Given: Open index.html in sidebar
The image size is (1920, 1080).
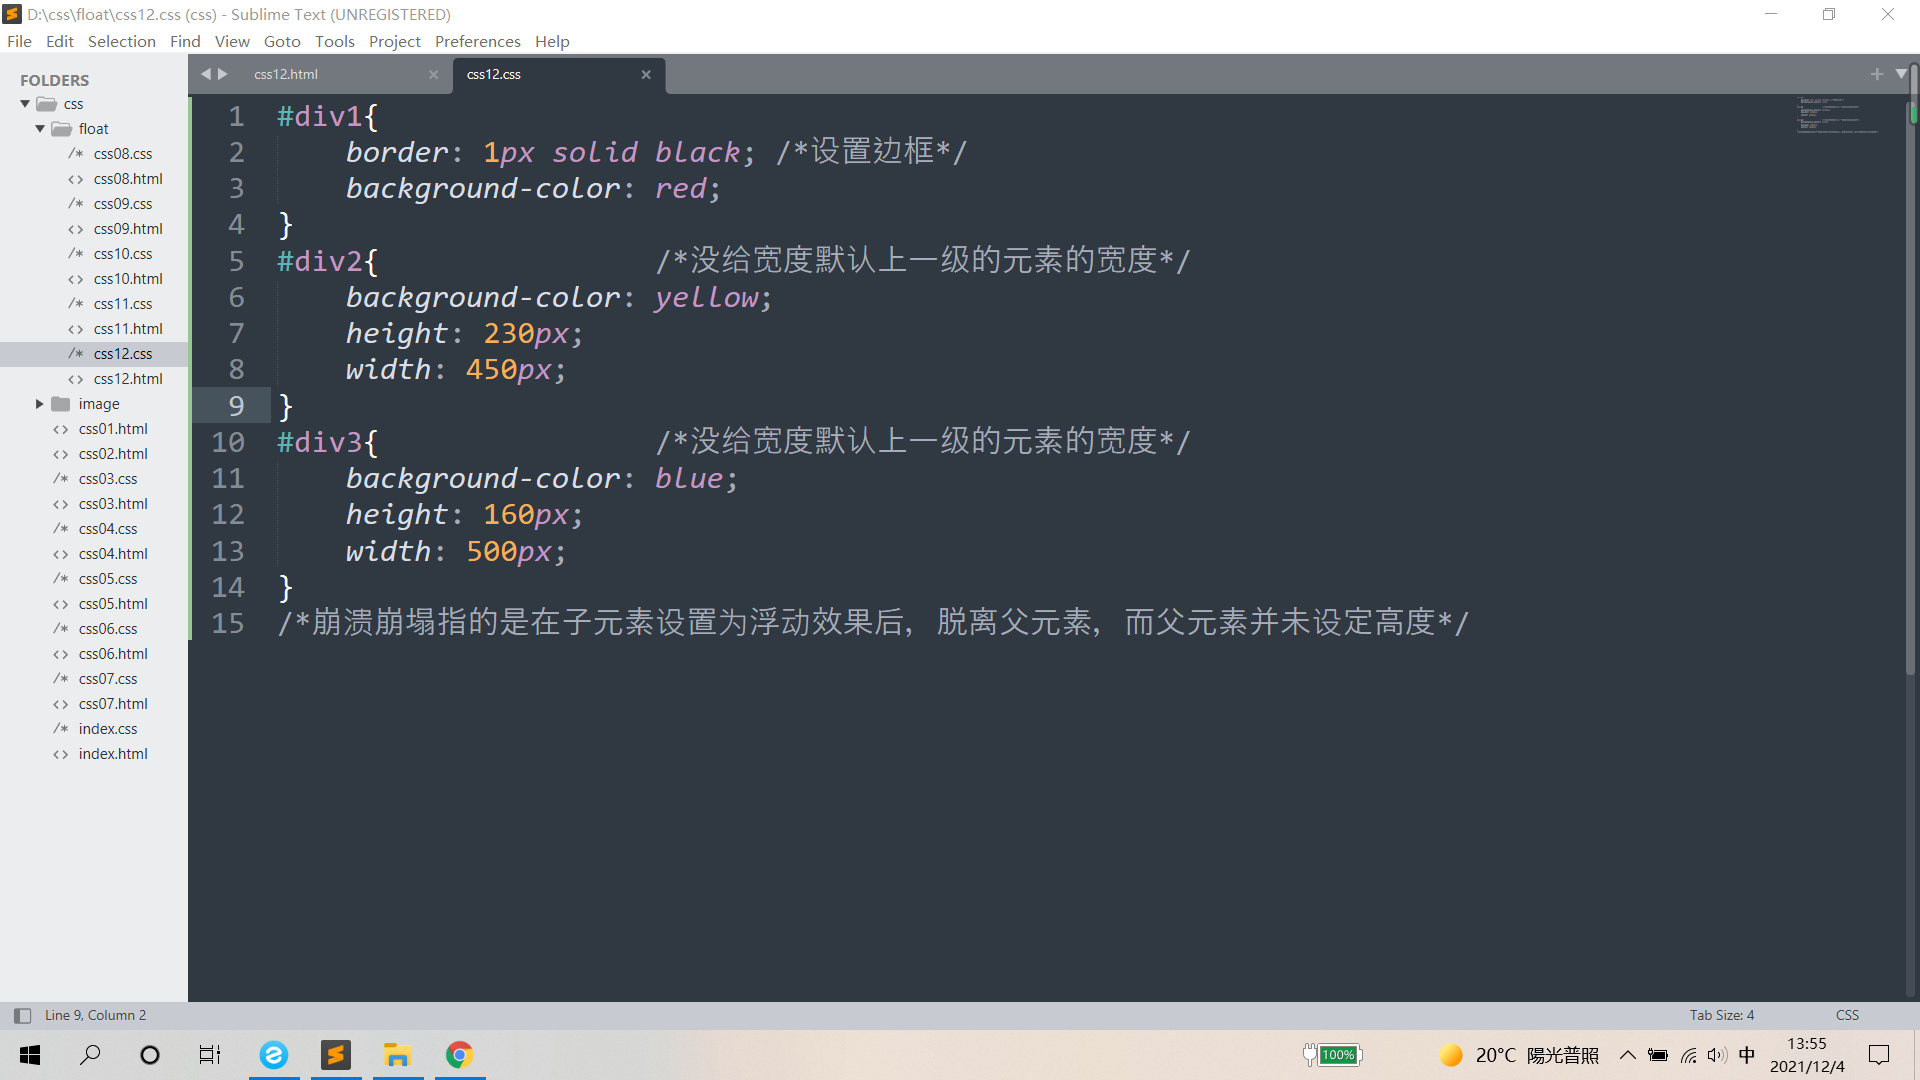Looking at the screenshot, I should [x=113, y=754].
